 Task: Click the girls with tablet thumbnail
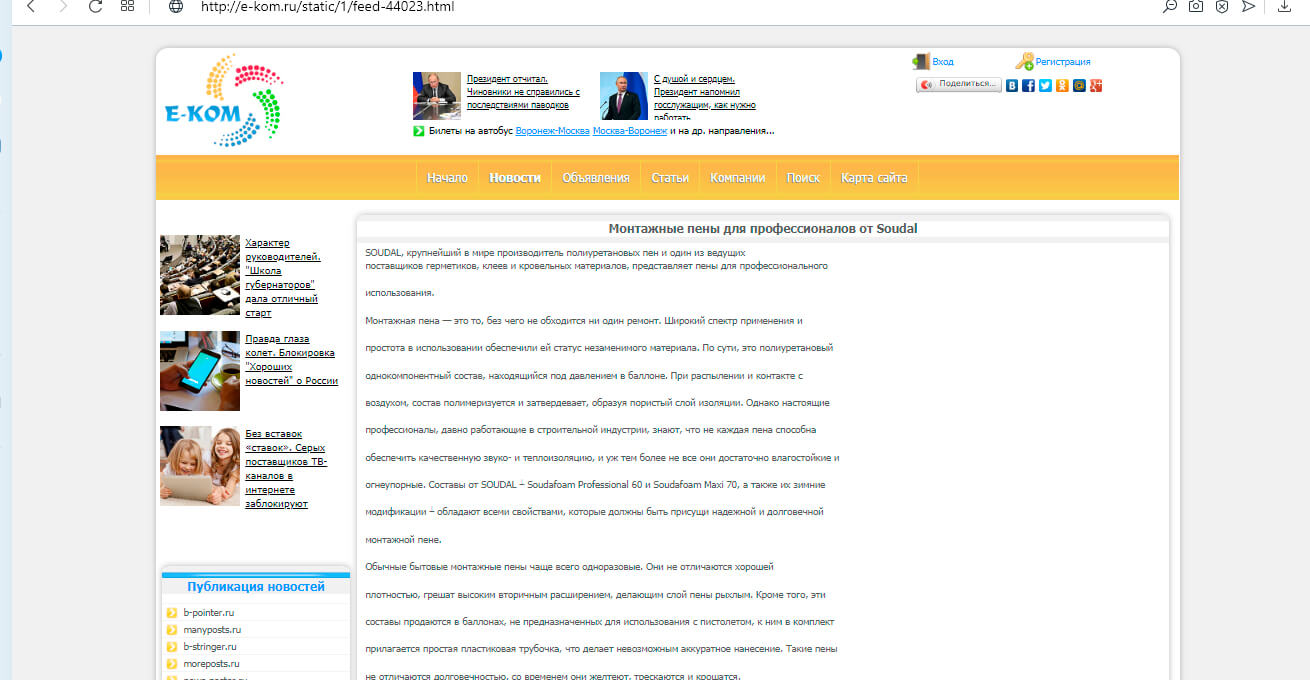coord(200,466)
